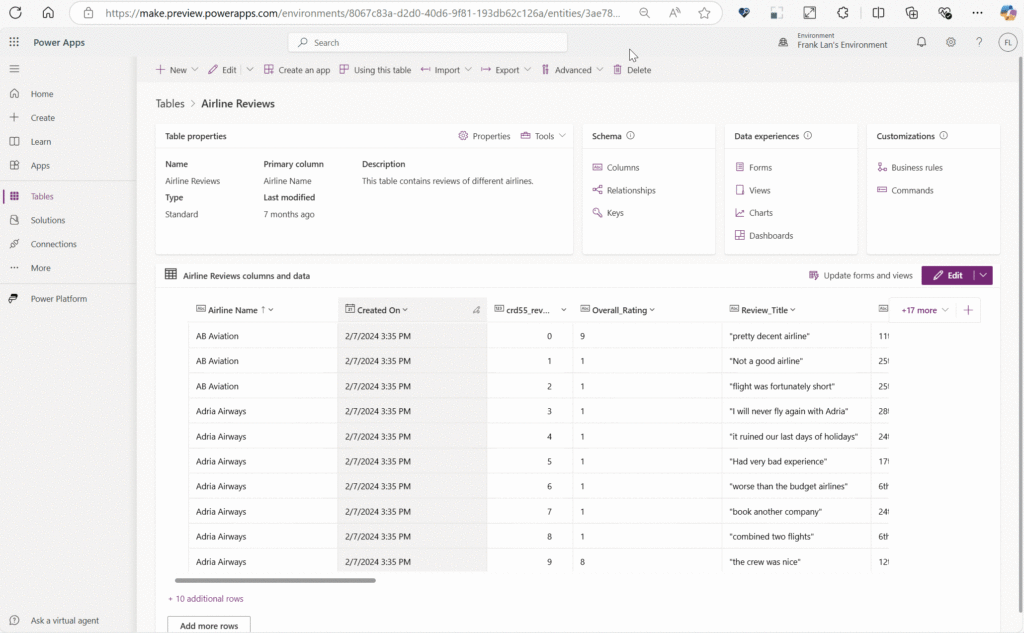Open the settings gear in header
Image resolution: width=1024 pixels, height=633 pixels.
(950, 42)
